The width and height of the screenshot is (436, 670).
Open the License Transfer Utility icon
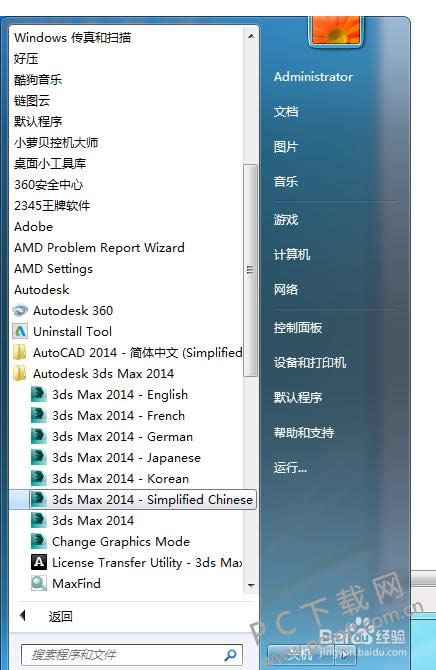(38, 562)
